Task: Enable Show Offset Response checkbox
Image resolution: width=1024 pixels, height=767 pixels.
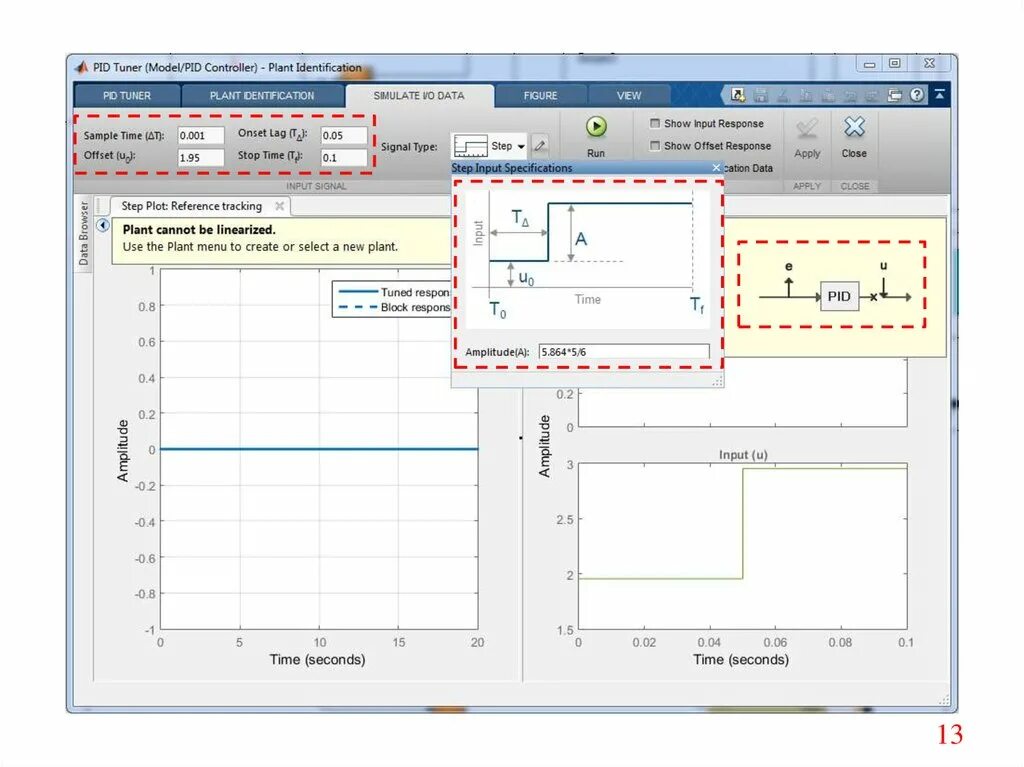Action: pyautogui.click(x=654, y=145)
